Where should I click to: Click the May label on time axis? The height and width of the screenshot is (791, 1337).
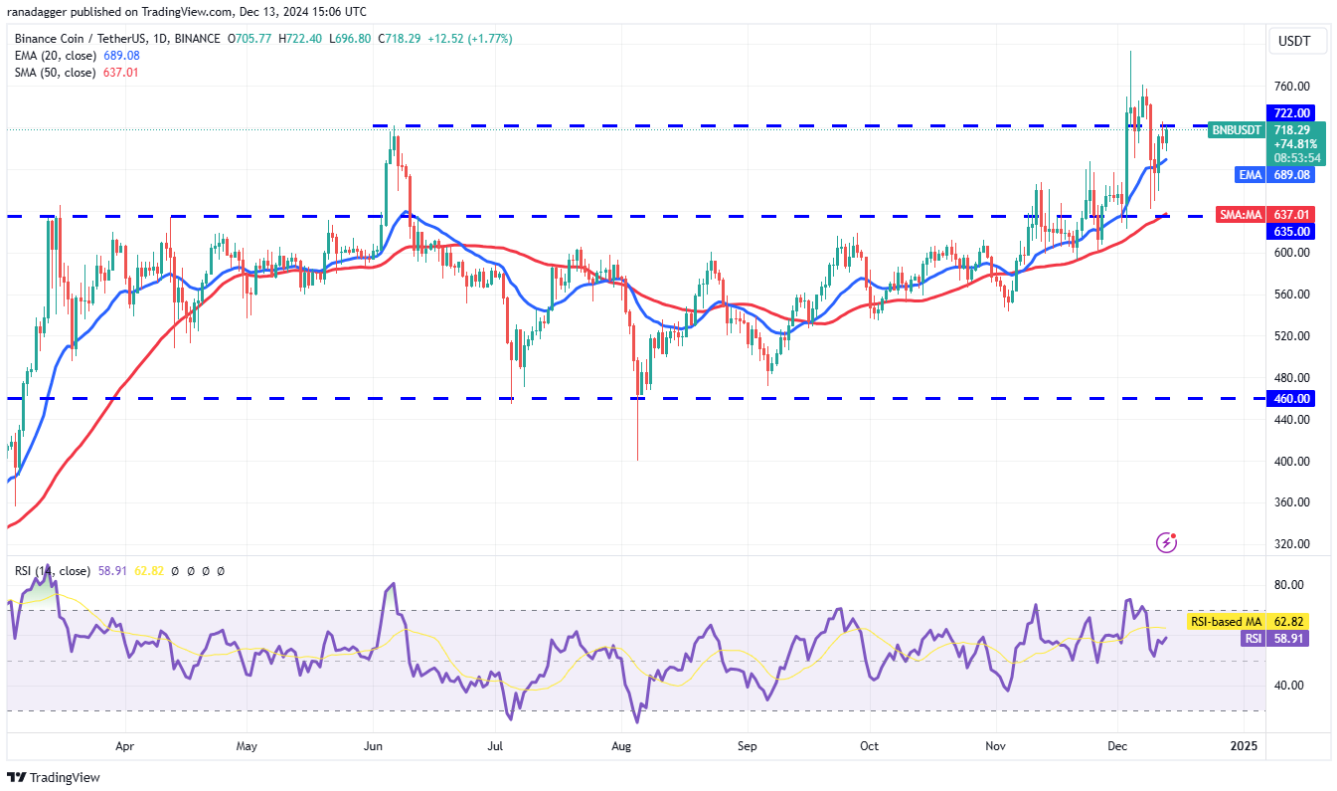(248, 746)
